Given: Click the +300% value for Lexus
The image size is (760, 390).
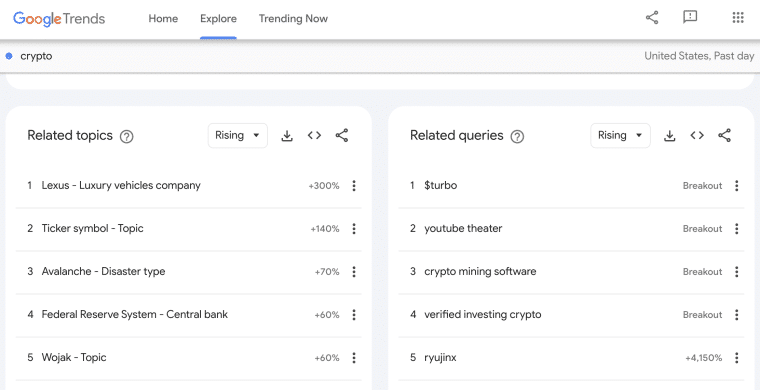Looking at the screenshot, I should point(324,186).
